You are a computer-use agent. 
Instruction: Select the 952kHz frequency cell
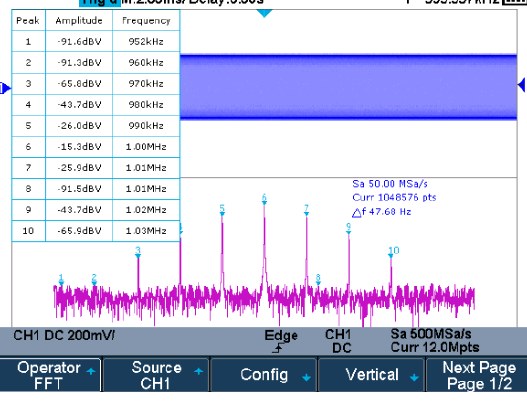point(146,41)
